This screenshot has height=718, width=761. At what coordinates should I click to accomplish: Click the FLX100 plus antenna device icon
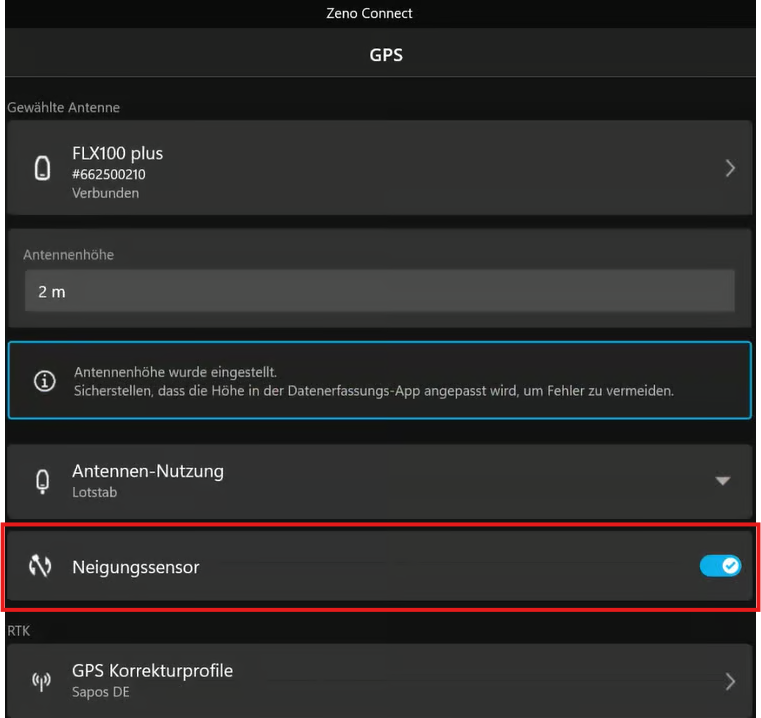click(42, 168)
